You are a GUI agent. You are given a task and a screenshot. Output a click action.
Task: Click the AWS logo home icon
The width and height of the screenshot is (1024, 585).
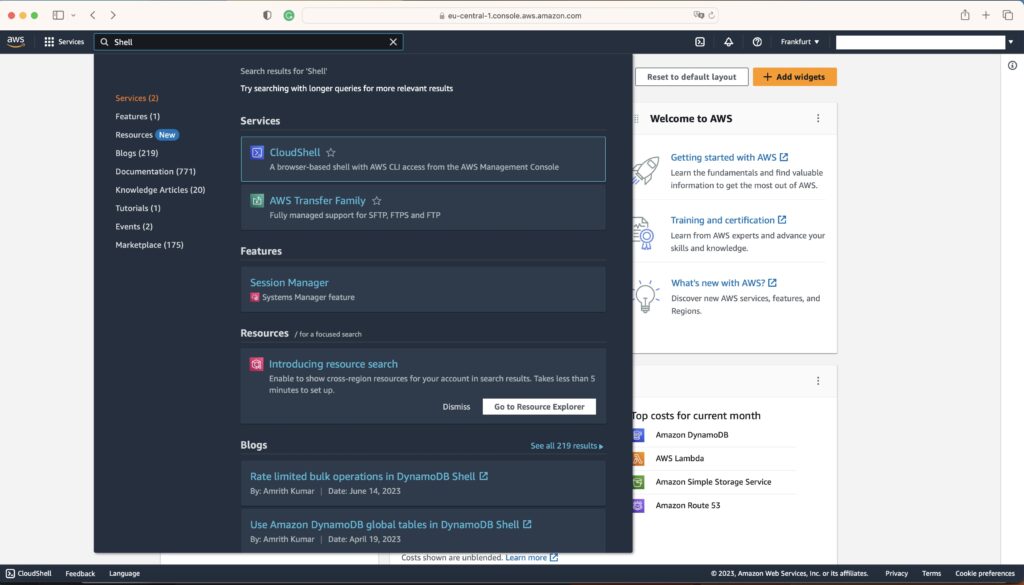[16, 42]
